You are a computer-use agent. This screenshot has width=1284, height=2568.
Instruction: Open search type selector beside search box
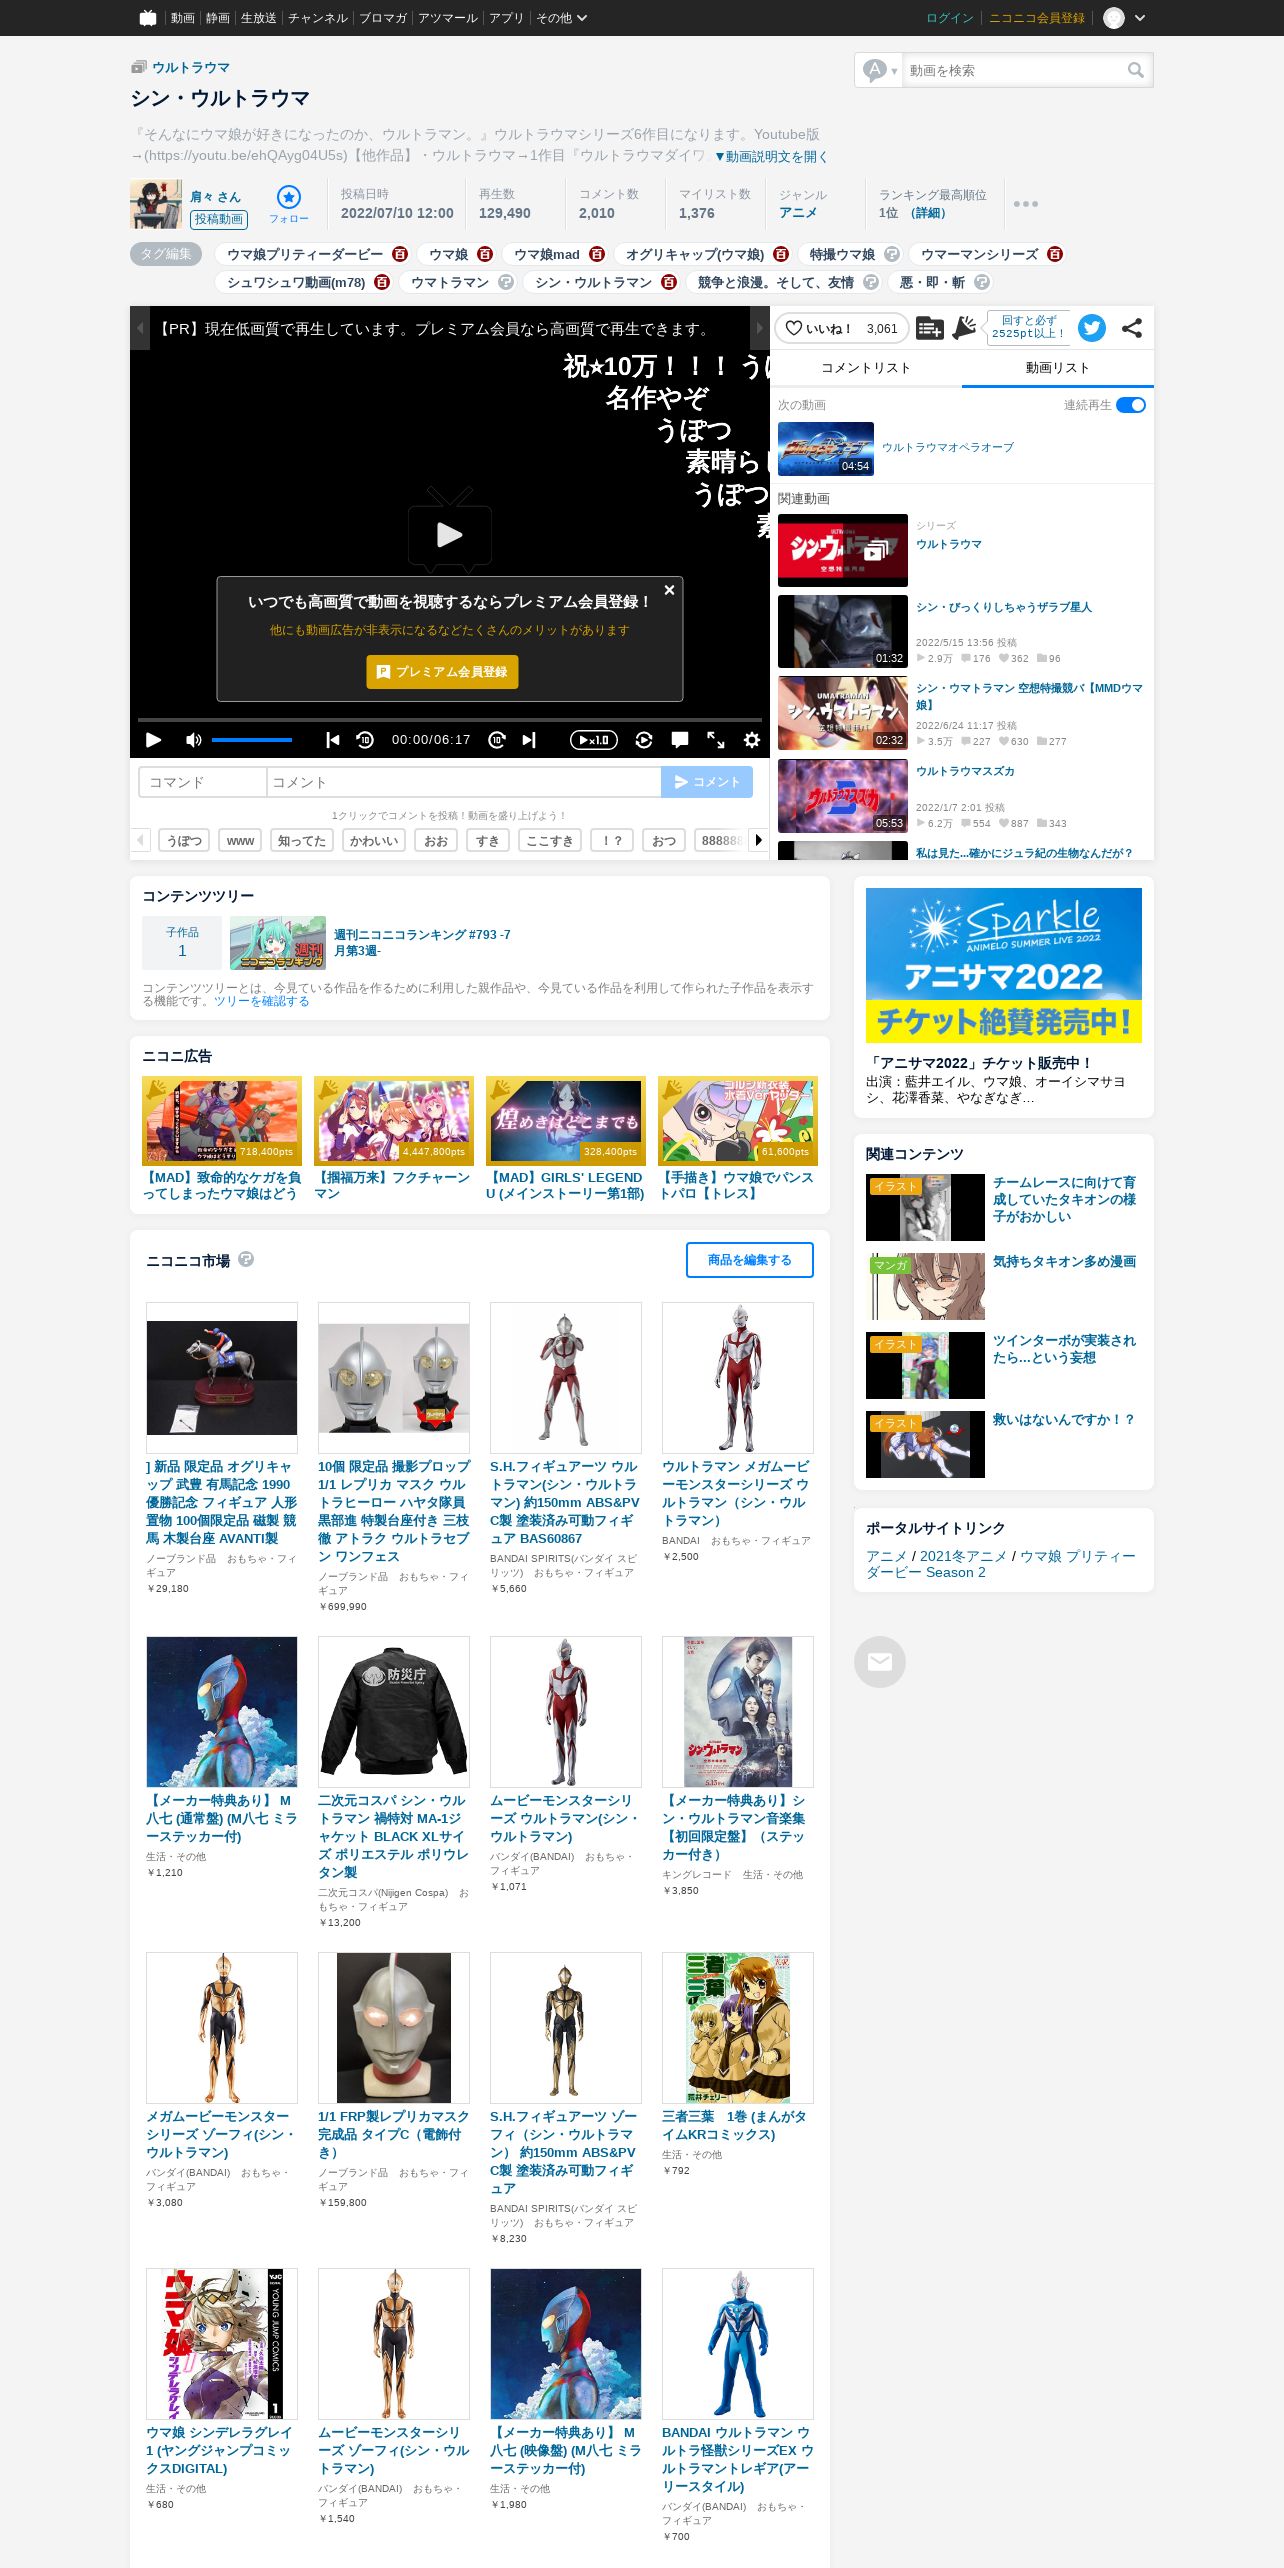881,70
